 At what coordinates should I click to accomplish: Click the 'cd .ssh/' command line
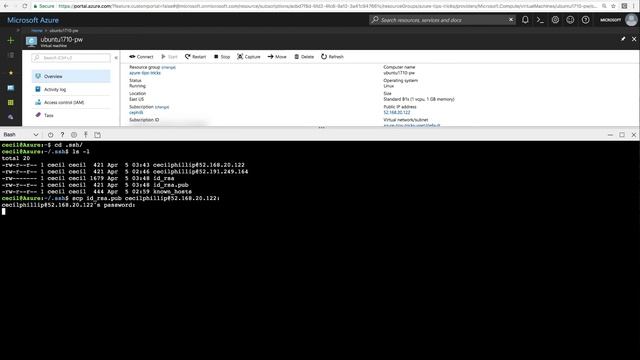pos(42,145)
